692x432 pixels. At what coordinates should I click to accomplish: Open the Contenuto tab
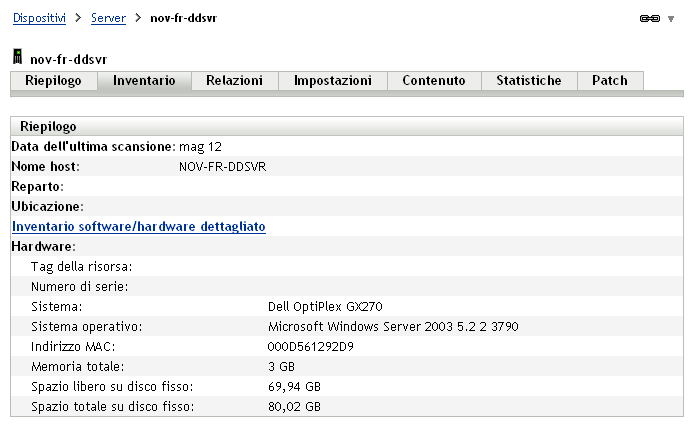pyautogui.click(x=434, y=81)
